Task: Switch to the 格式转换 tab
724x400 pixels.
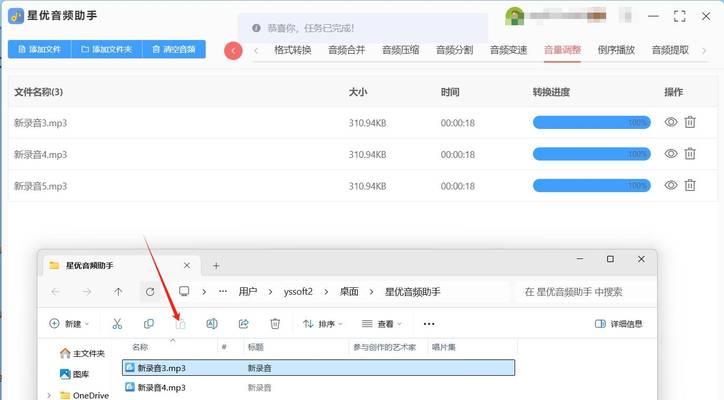Action: coord(293,50)
